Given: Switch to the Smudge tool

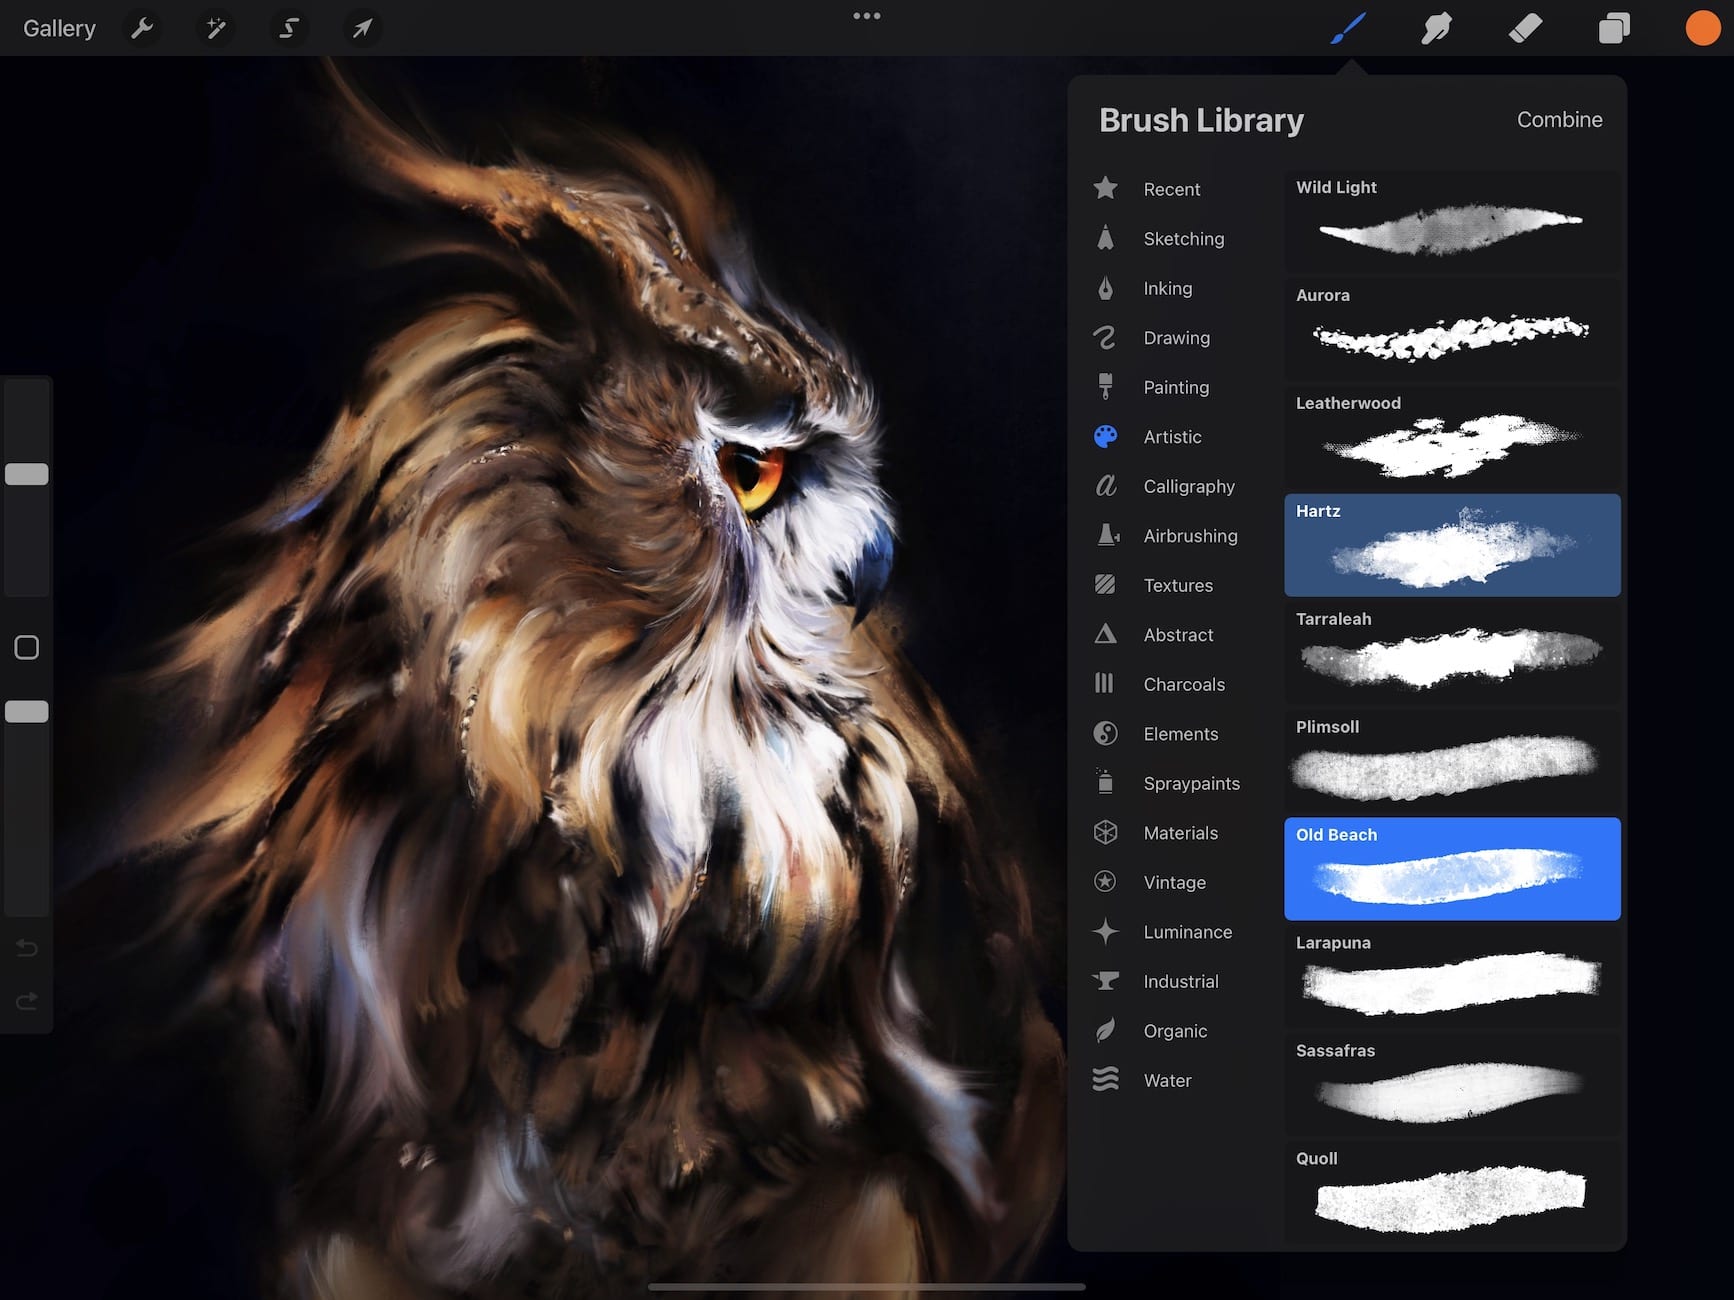Looking at the screenshot, I should click(1437, 27).
